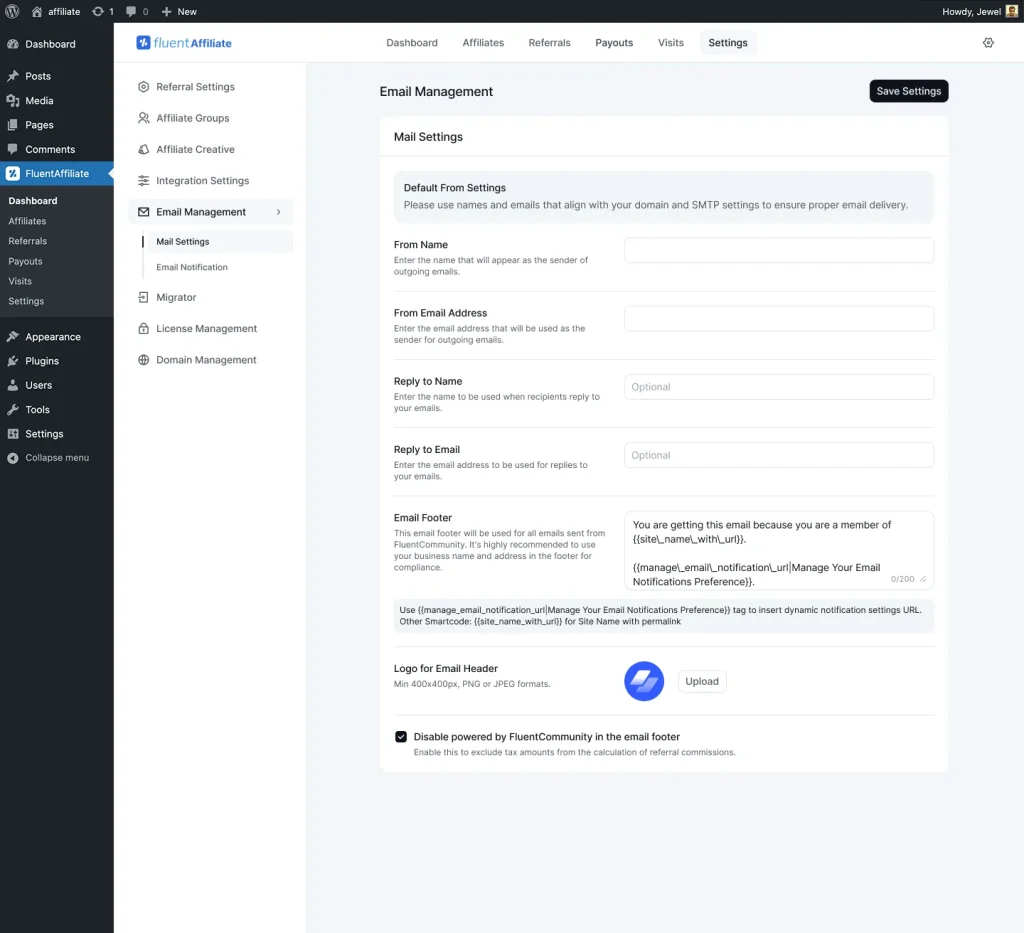This screenshot has width=1024, height=933.
Task: Switch to the Payouts tab
Action: (614, 42)
